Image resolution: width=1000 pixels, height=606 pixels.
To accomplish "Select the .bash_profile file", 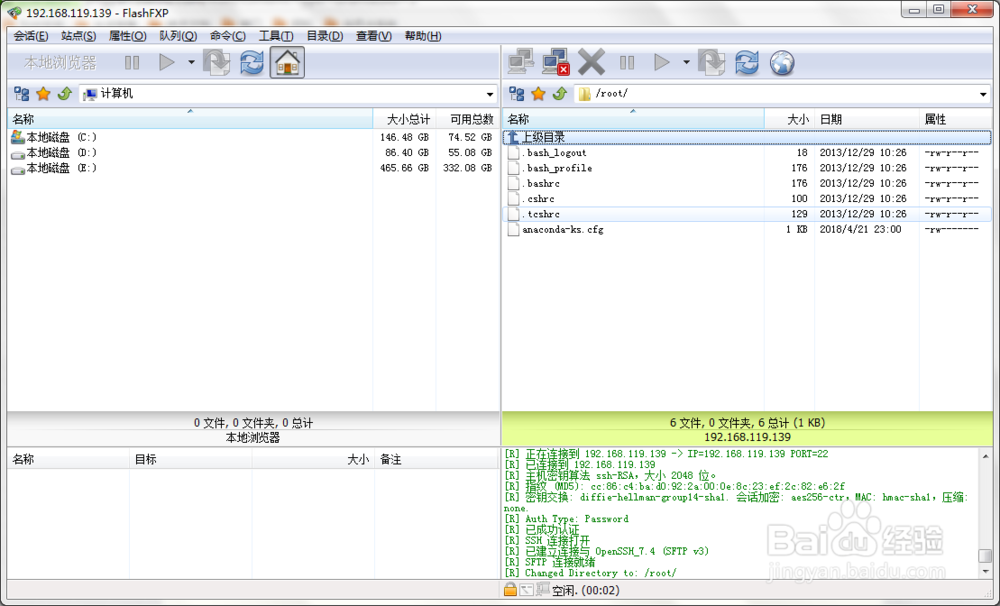I will [x=747, y=168].
